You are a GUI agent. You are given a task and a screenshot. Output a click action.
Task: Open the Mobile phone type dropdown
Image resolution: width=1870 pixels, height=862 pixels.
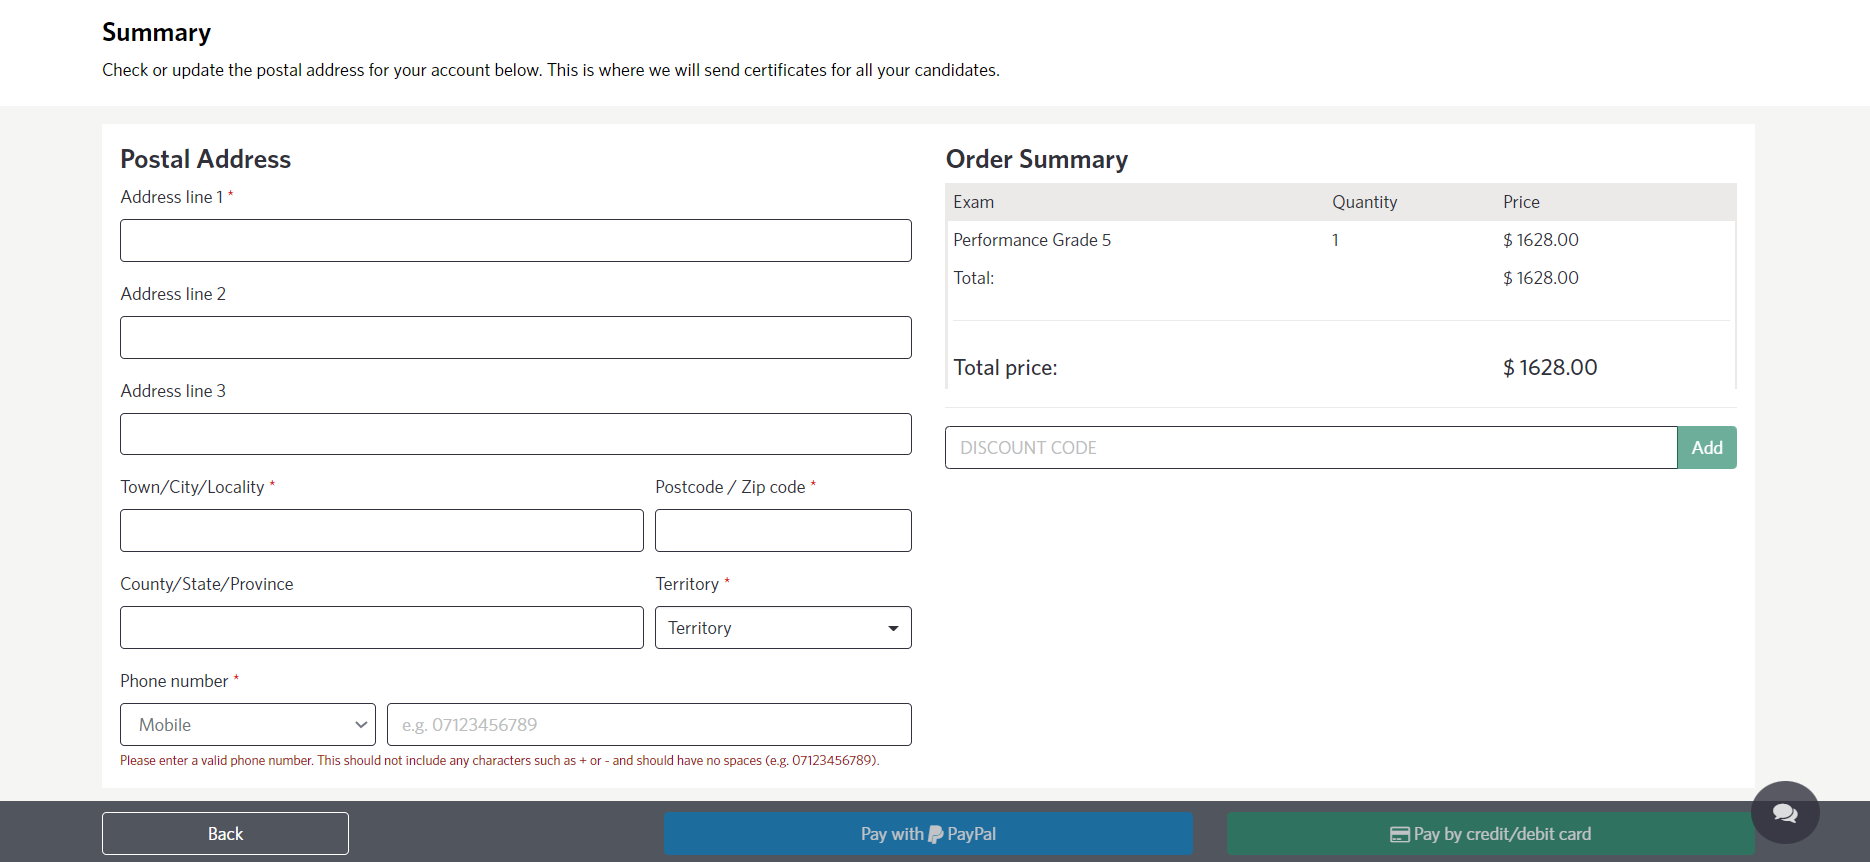(247, 725)
